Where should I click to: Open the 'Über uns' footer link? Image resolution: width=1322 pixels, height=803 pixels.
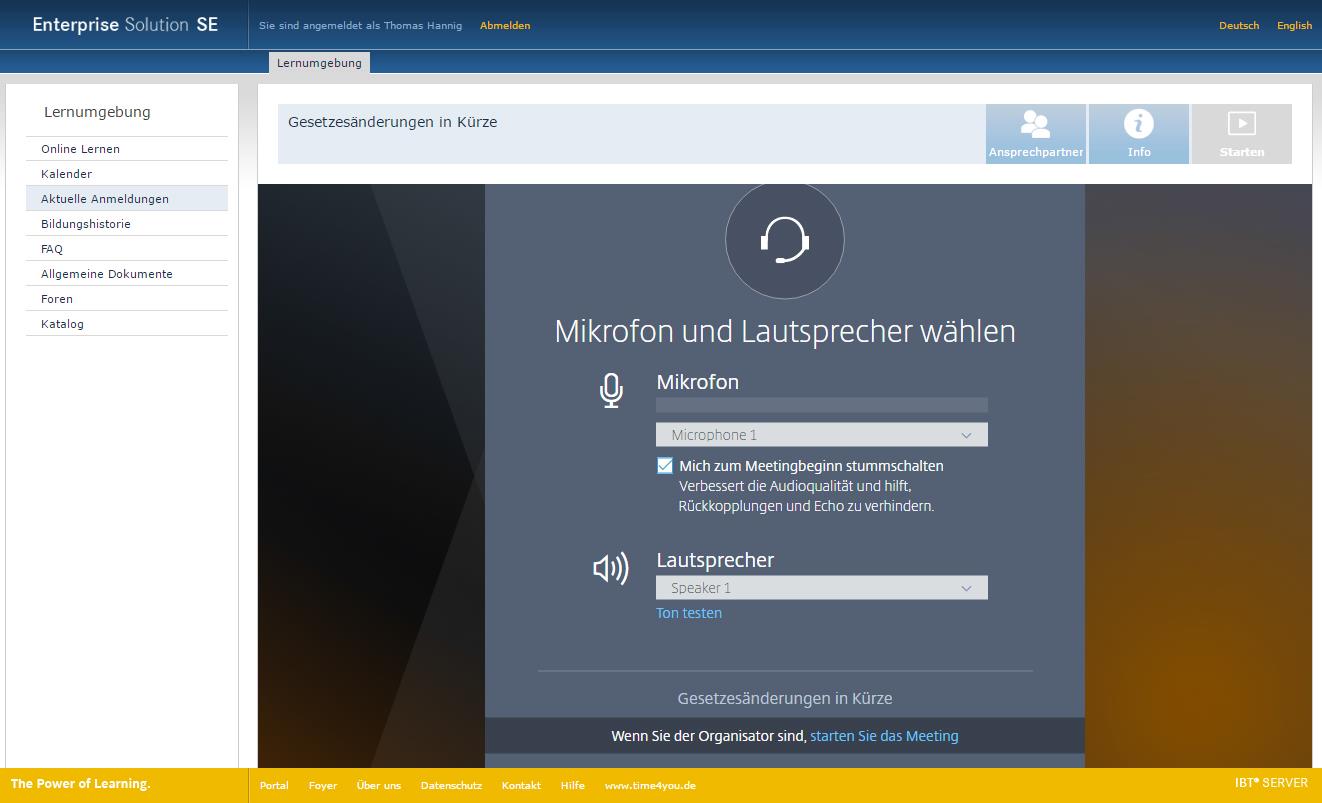[x=378, y=786]
